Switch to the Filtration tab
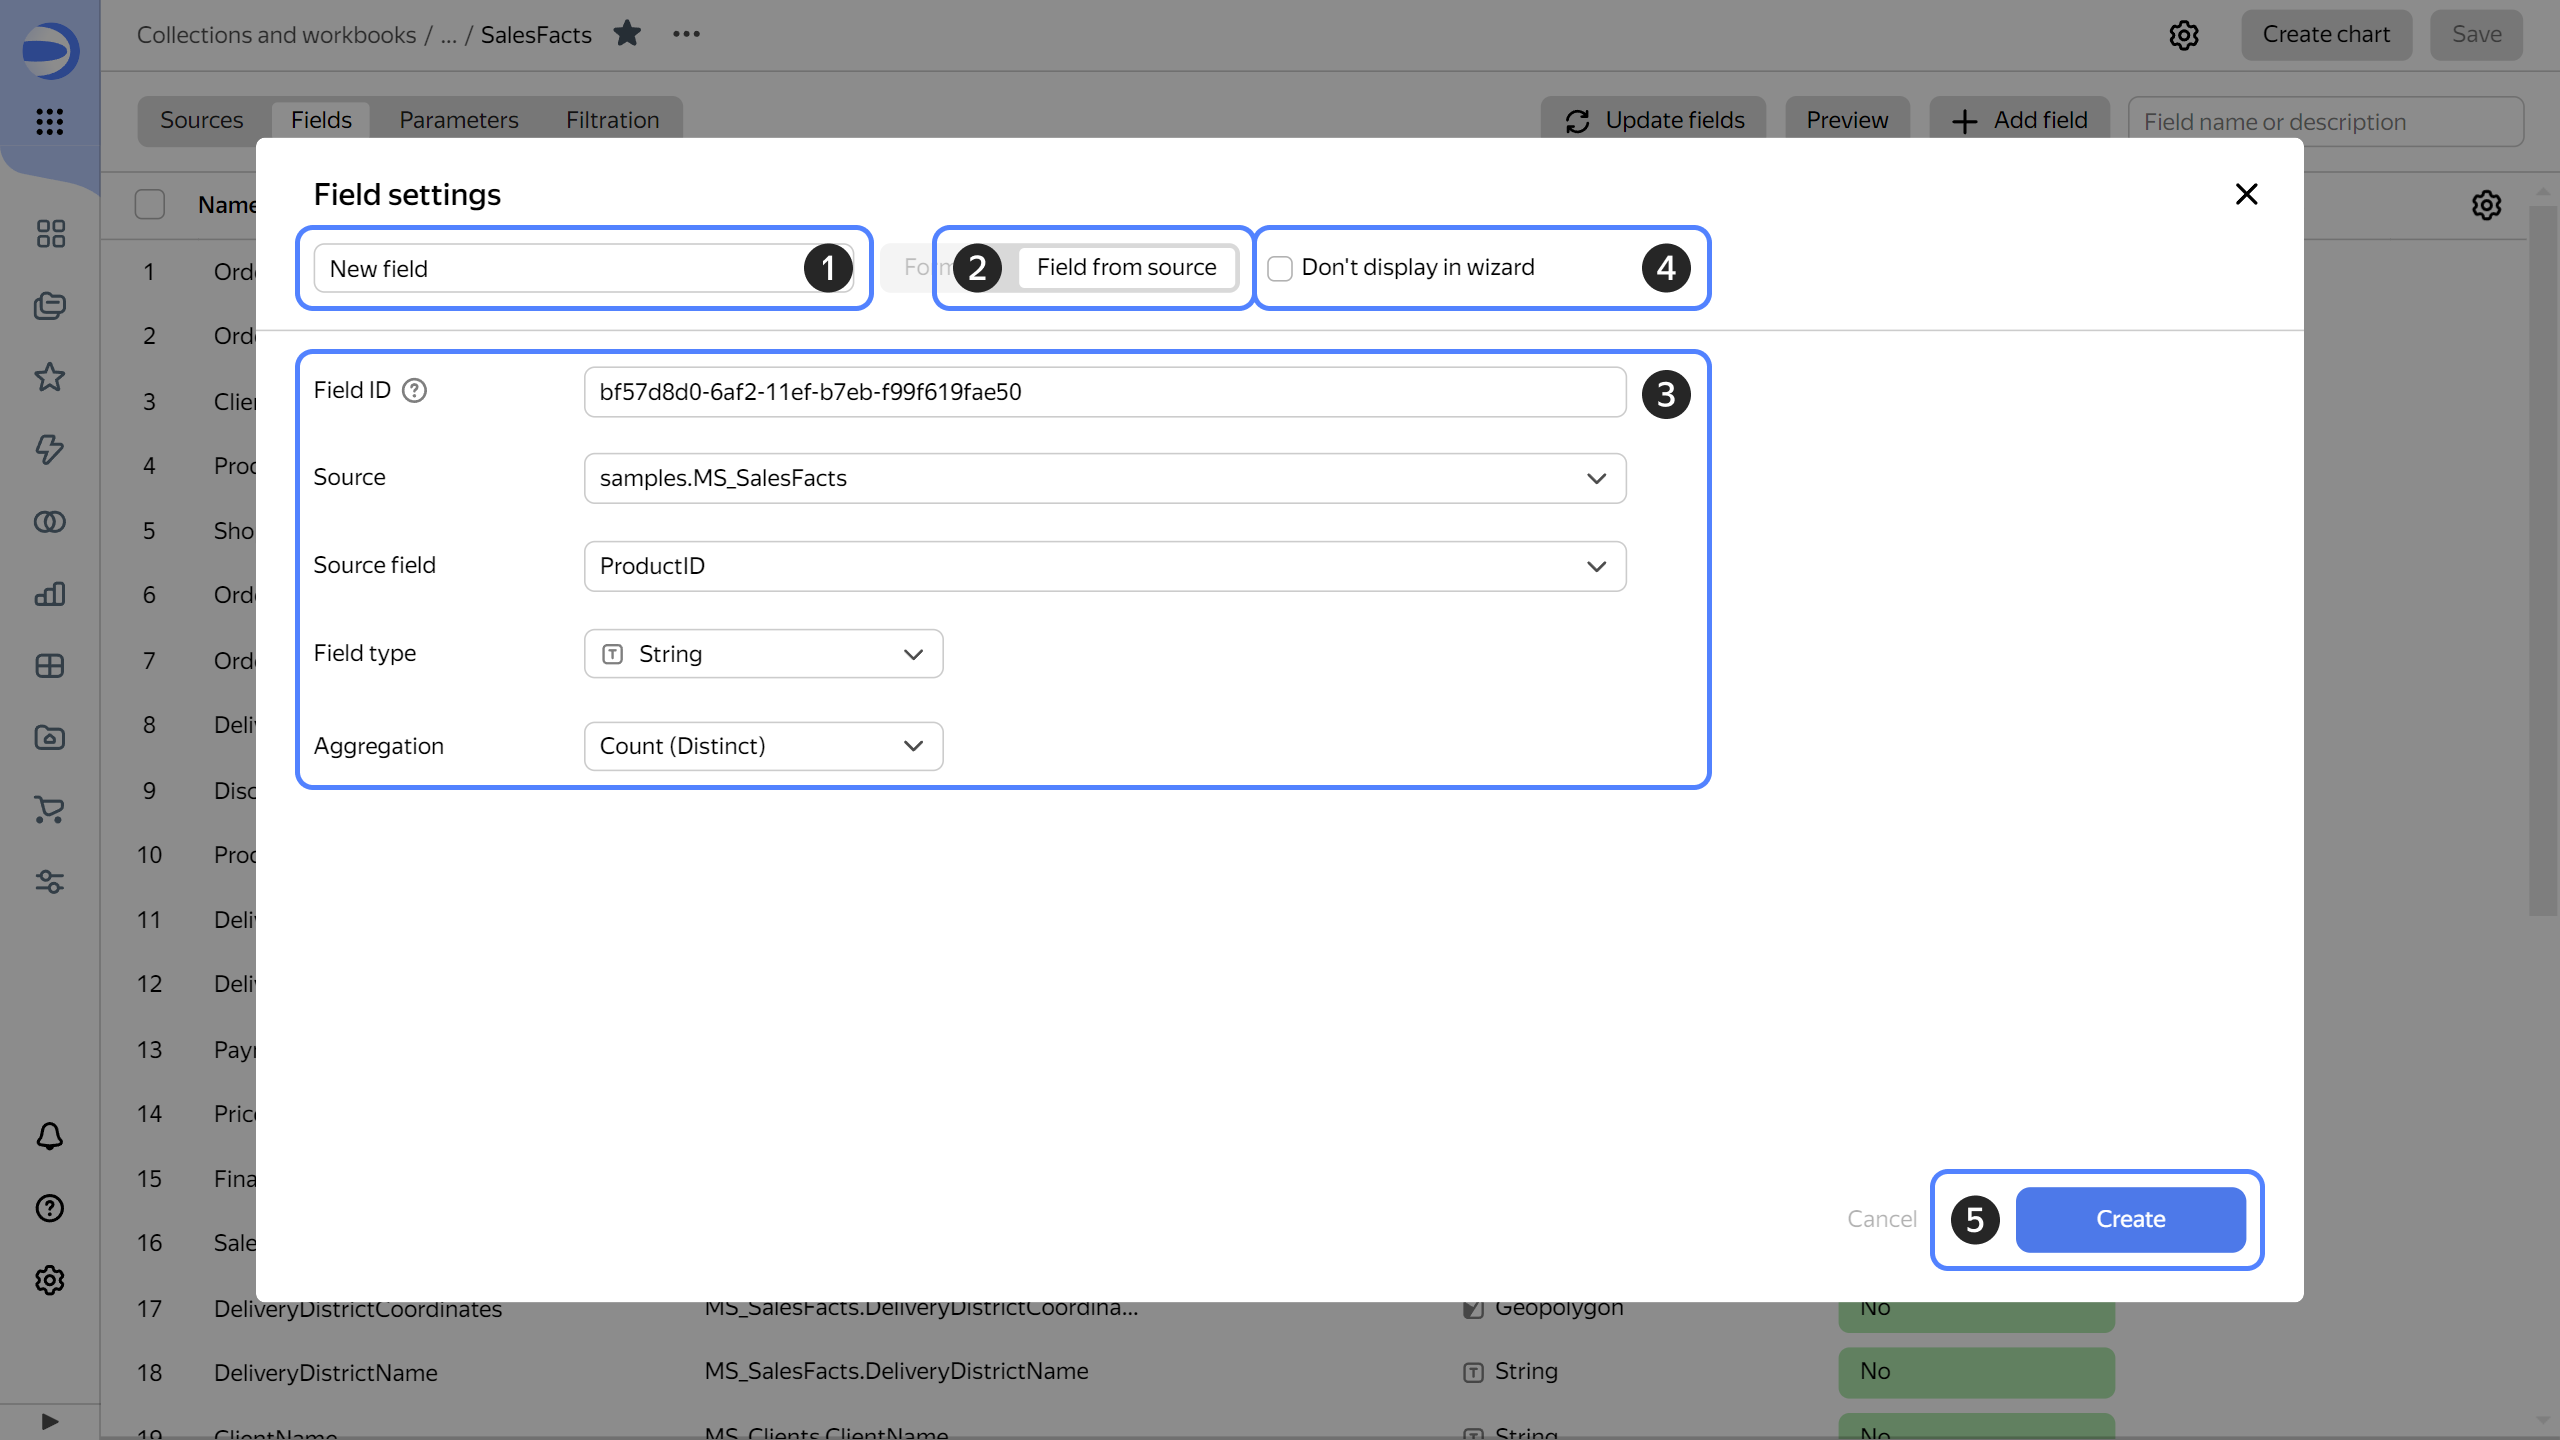 [611, 119]
